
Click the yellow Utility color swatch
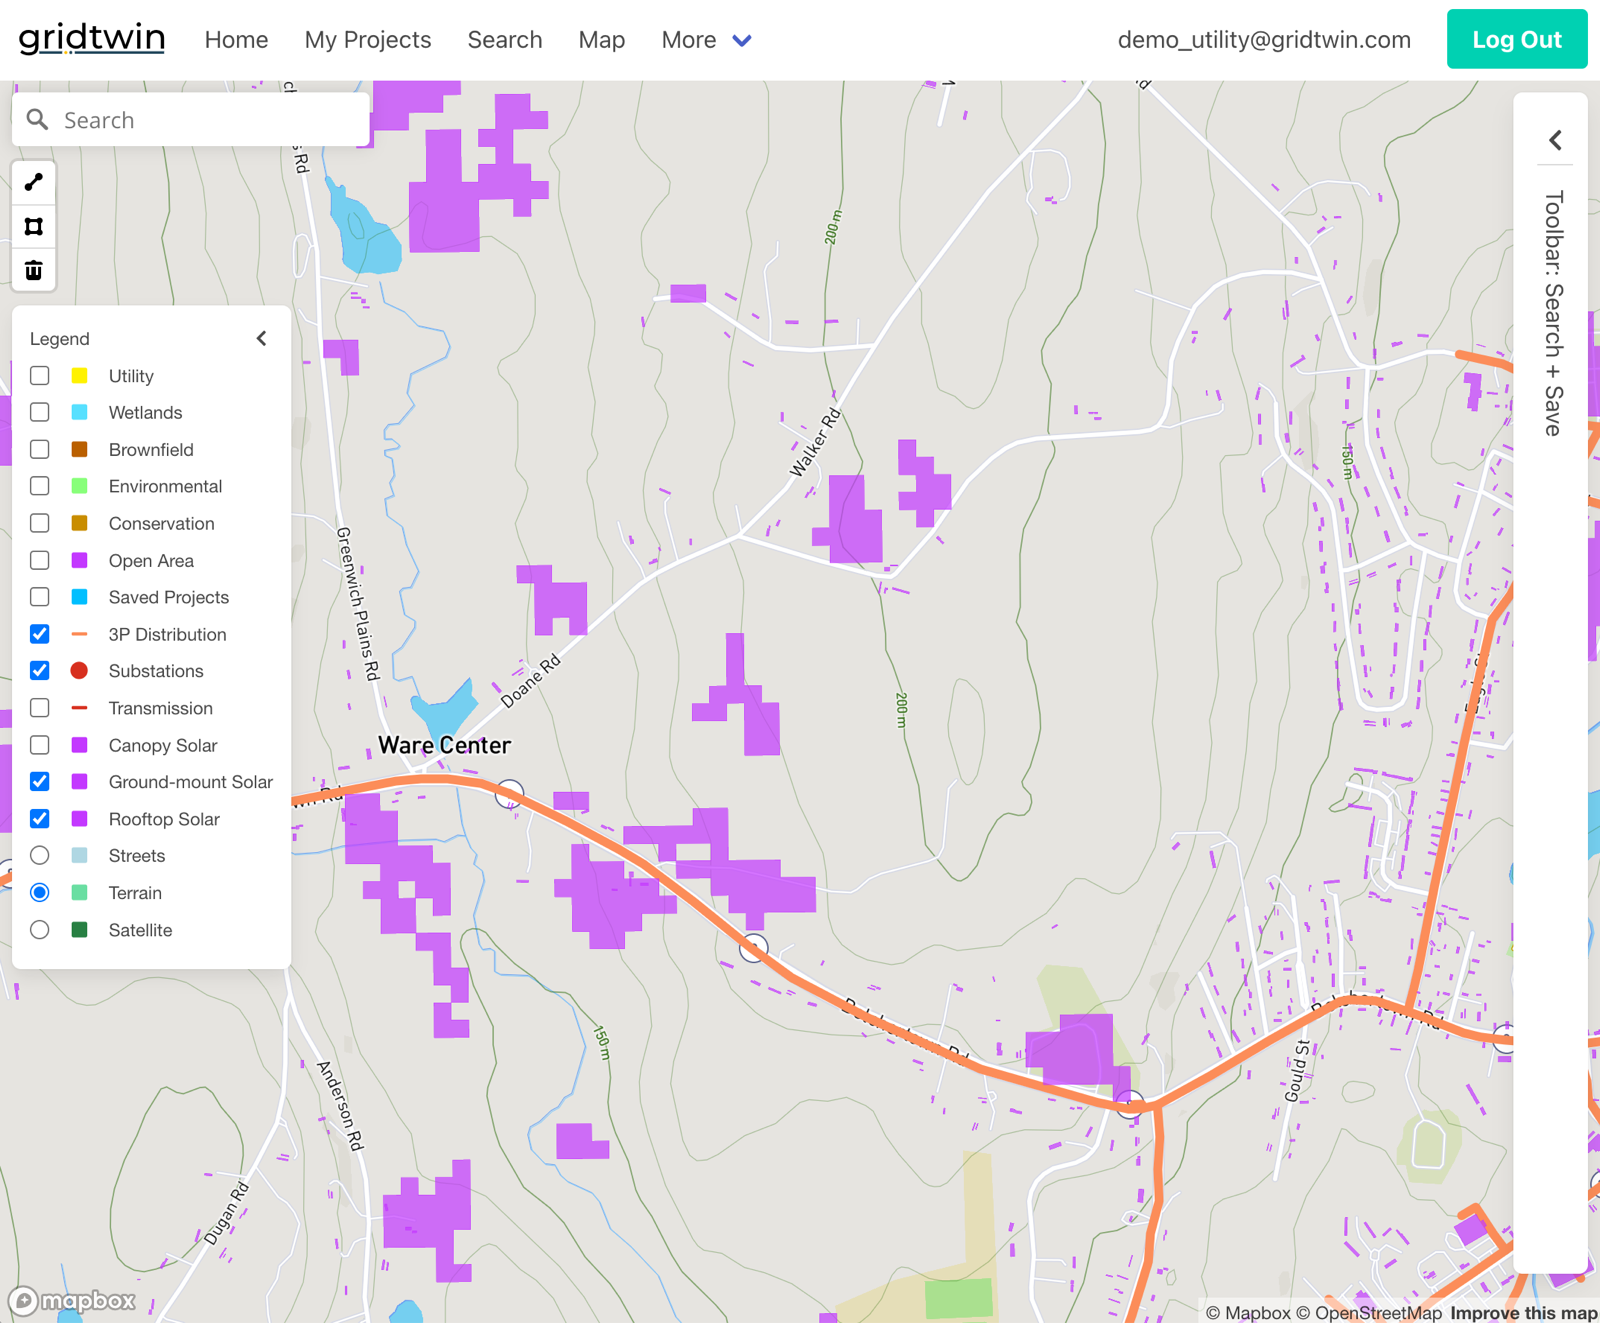(x=80, y=376)
